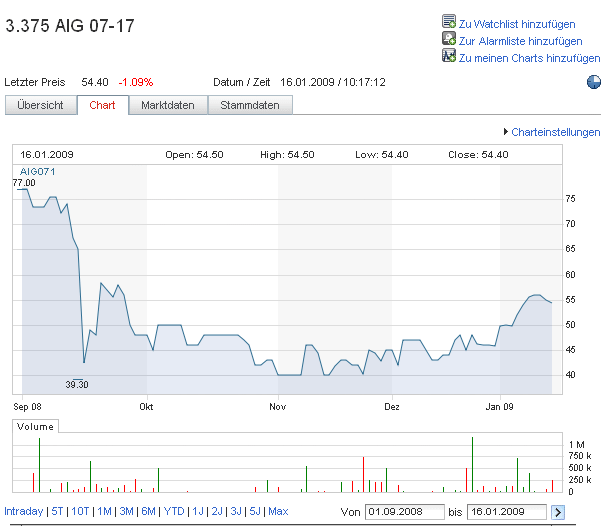
Task: Click the 3.375 AIG 07-17 title
Action: 70,26
